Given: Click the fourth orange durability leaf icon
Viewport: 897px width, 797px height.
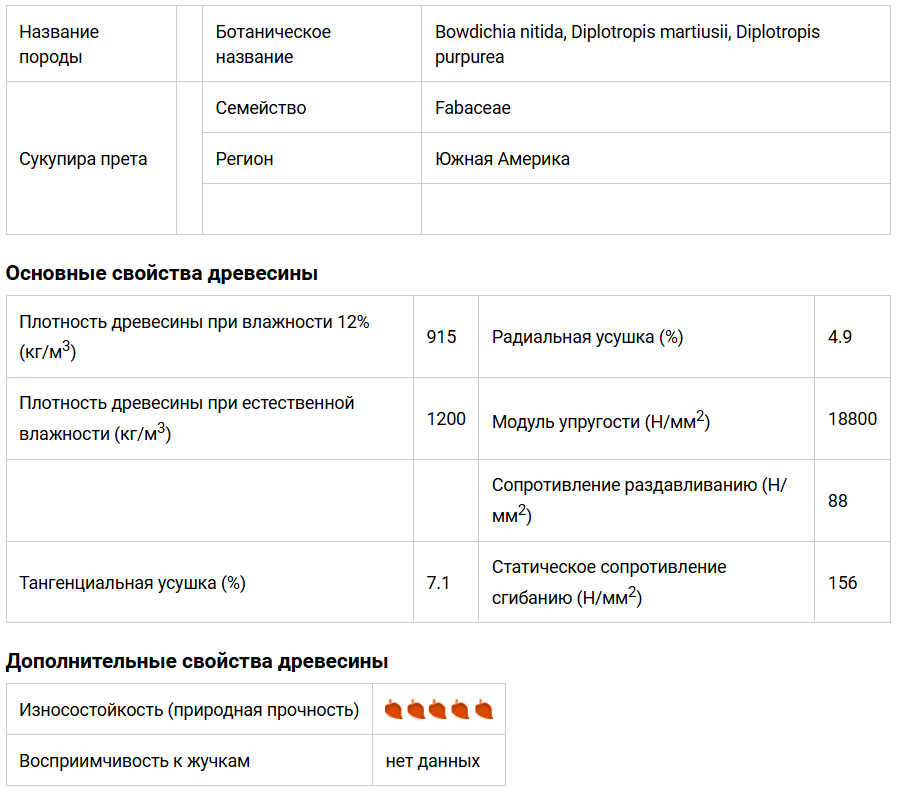Looking at the screenshot, I should pos(460,709).
